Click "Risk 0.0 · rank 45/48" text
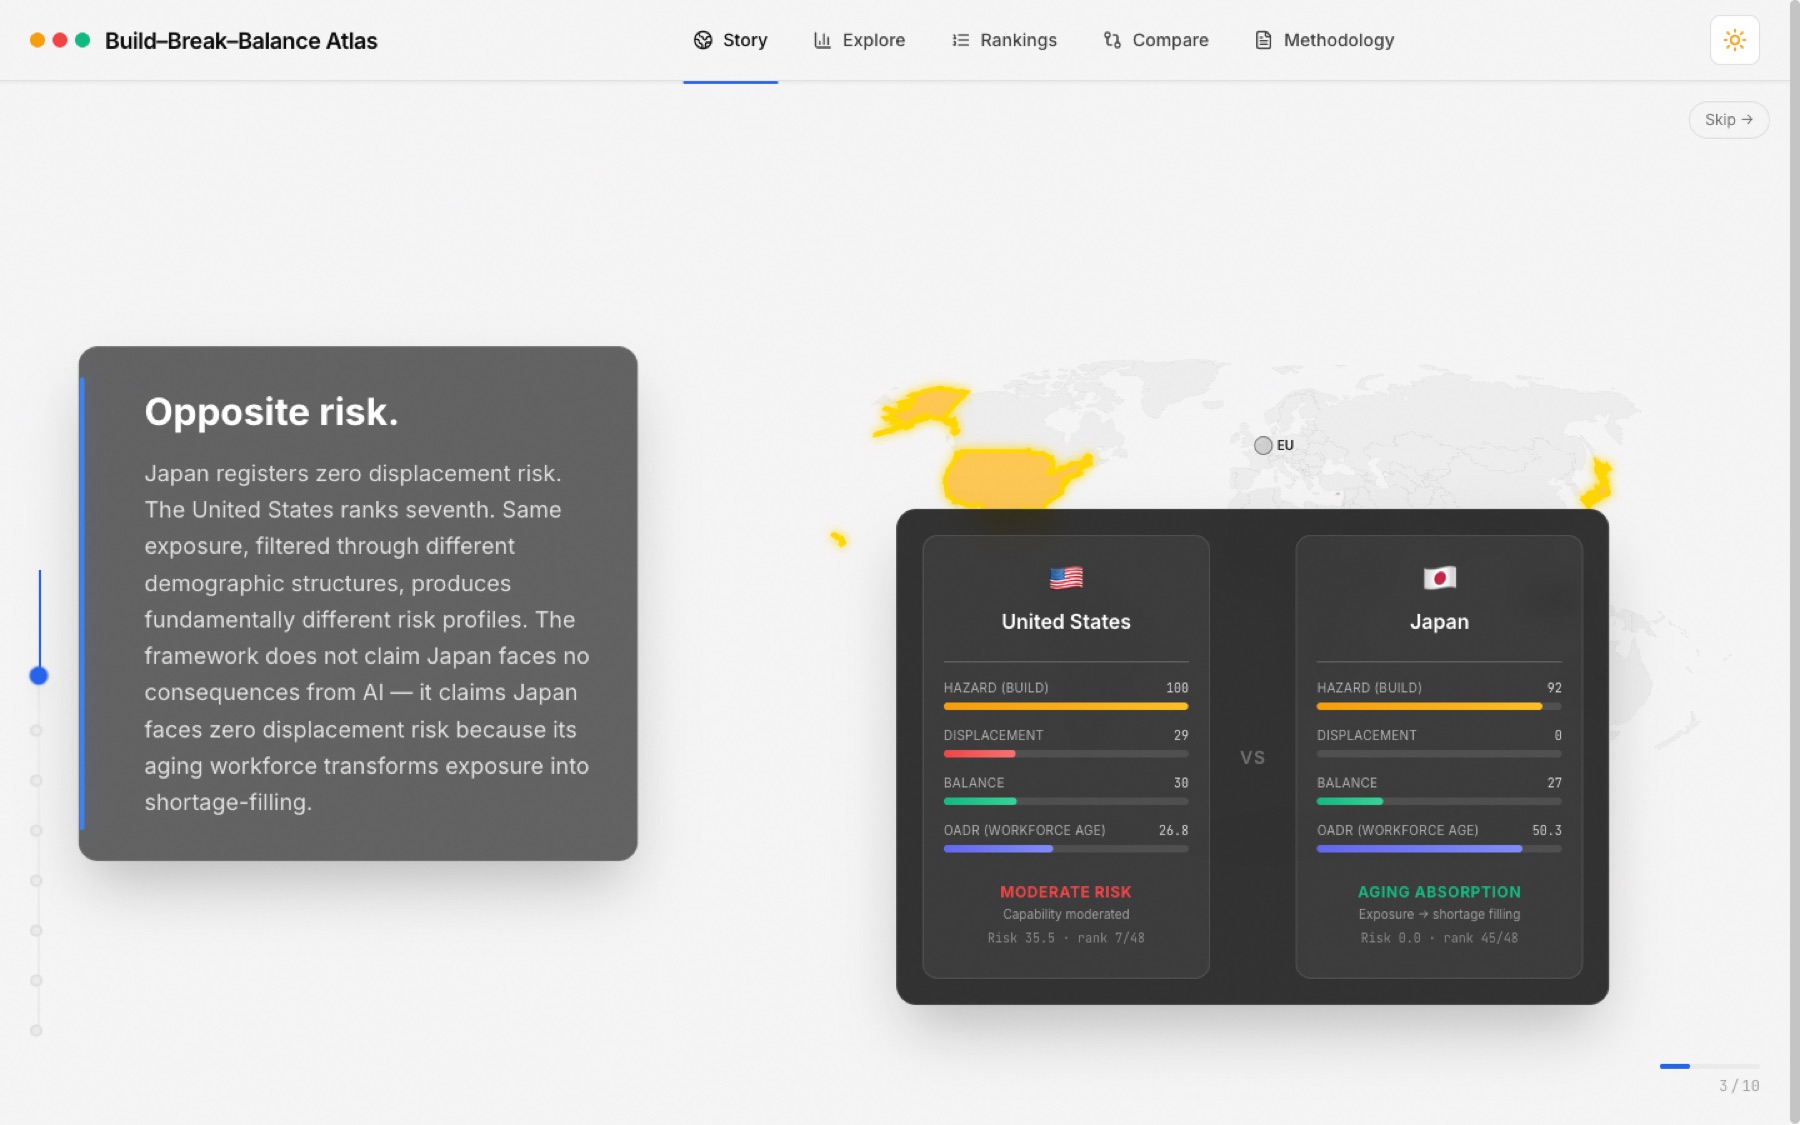The height and width of the screenshot is (1125, 1800). [x=1439, y=938]
